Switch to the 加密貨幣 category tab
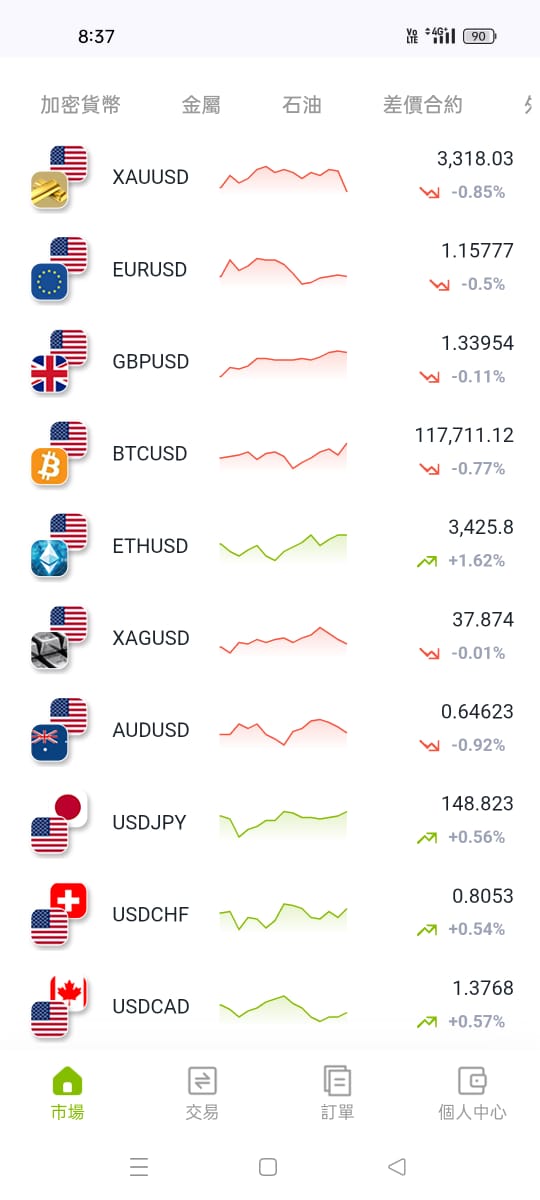 (x=81, y=105)
